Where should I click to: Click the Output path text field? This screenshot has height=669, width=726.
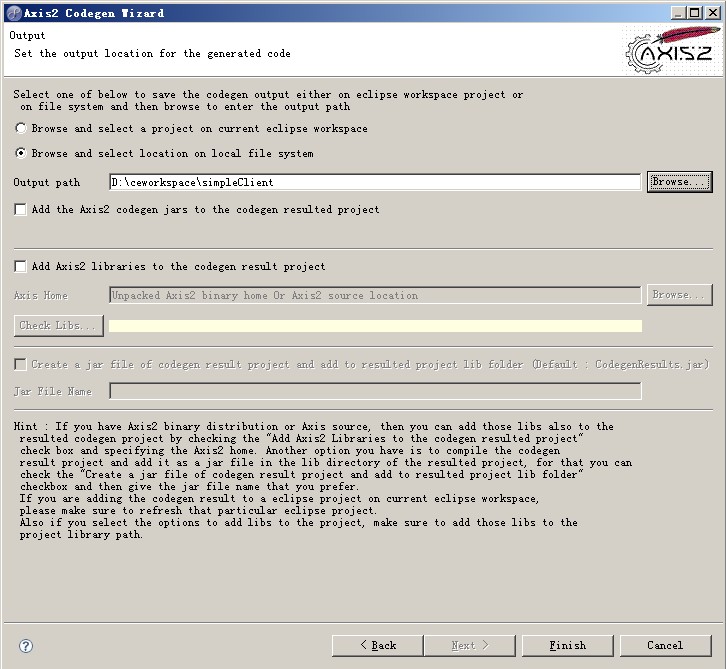pos(375,182)
